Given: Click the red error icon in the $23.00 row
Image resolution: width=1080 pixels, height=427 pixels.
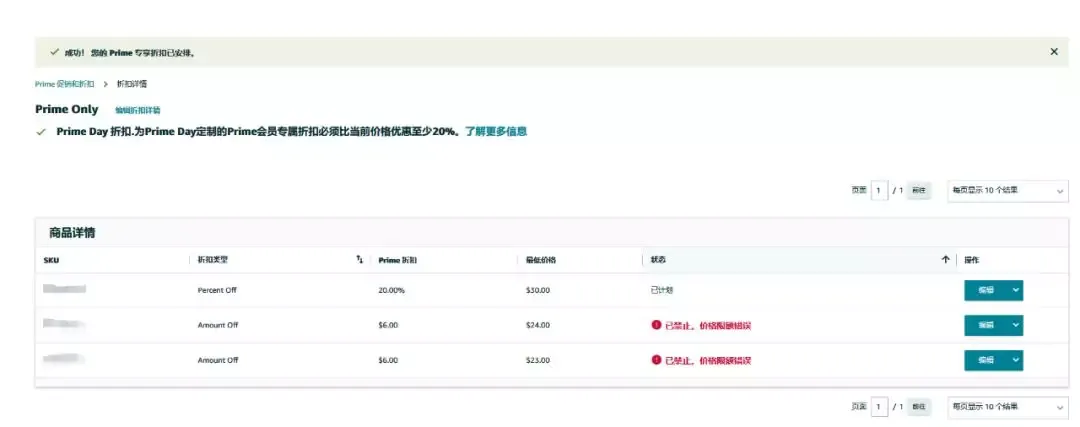Looking at the screenshot, I should coord(656,360).
